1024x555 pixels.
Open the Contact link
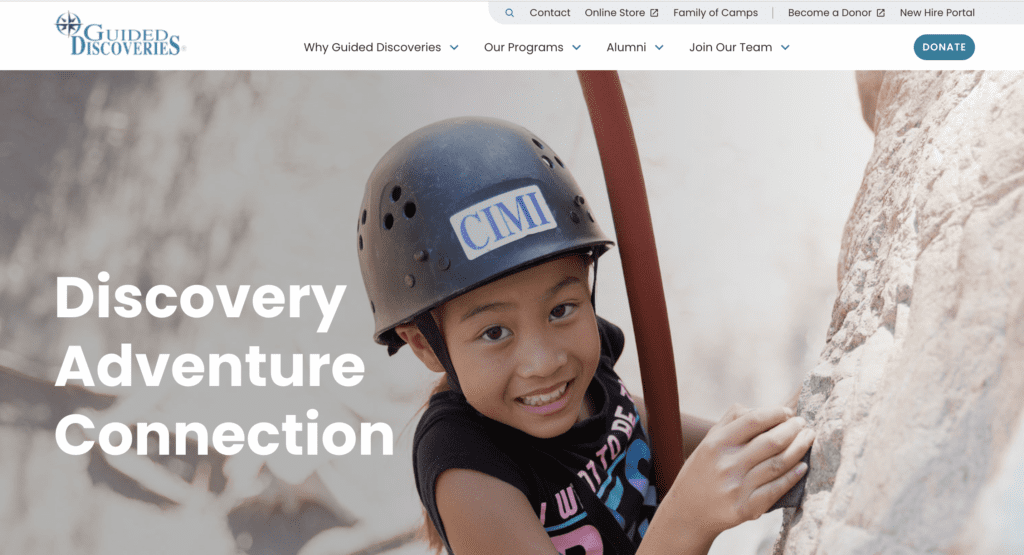point(550,12)
